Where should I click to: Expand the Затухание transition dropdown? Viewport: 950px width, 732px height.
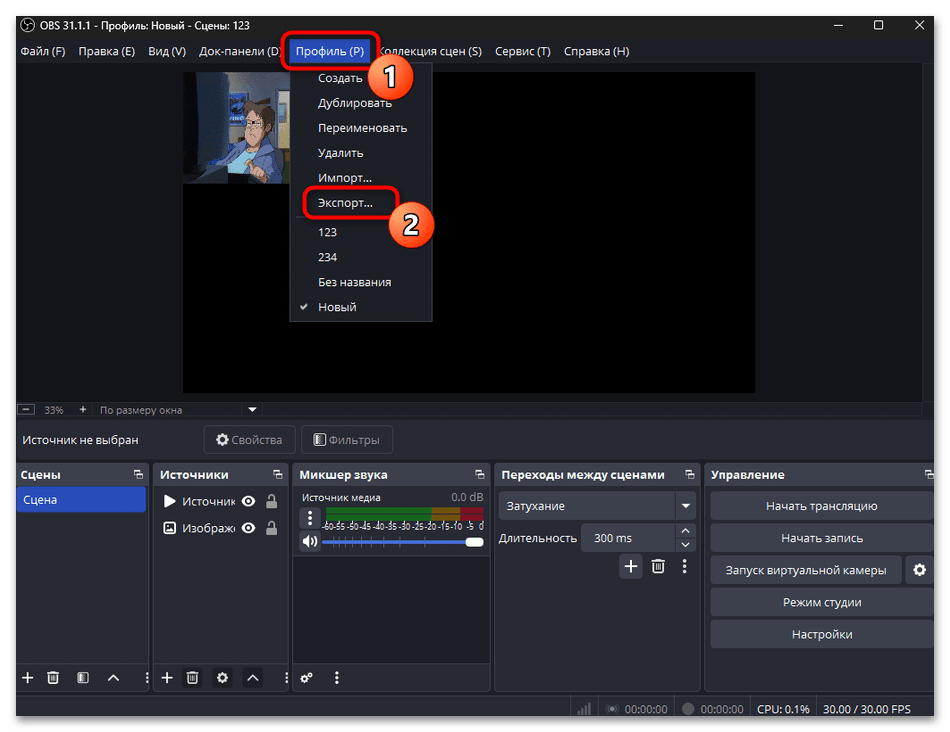tap(685, 506)
